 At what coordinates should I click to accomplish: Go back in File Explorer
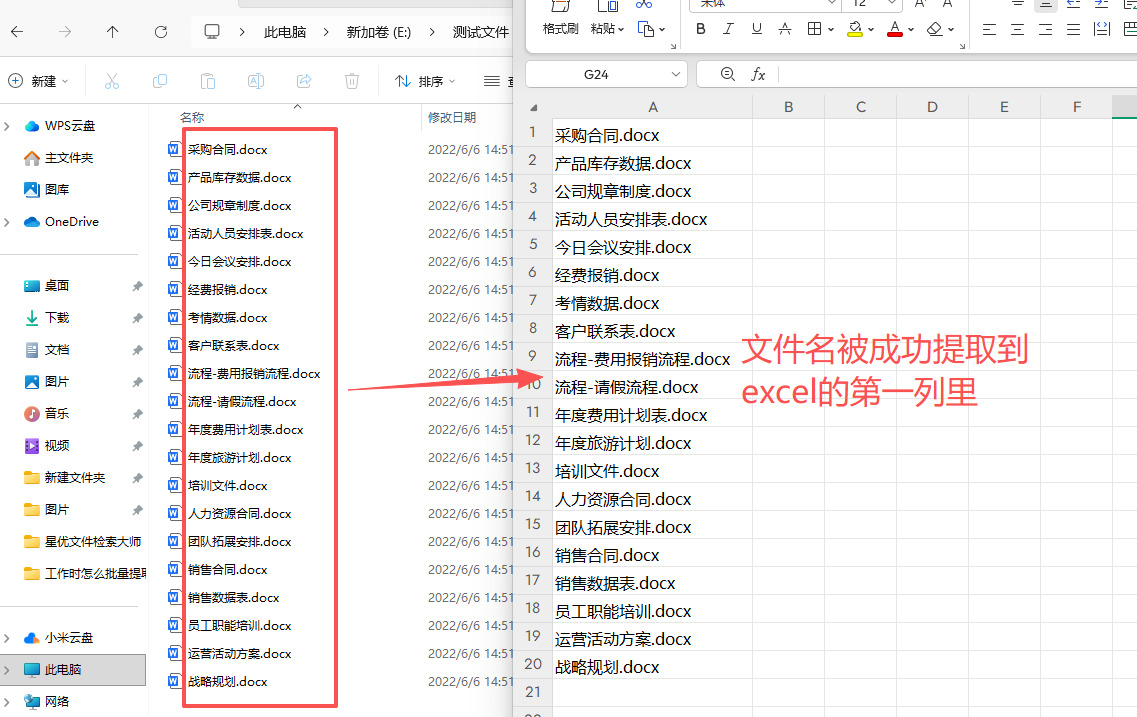point(17,32)
